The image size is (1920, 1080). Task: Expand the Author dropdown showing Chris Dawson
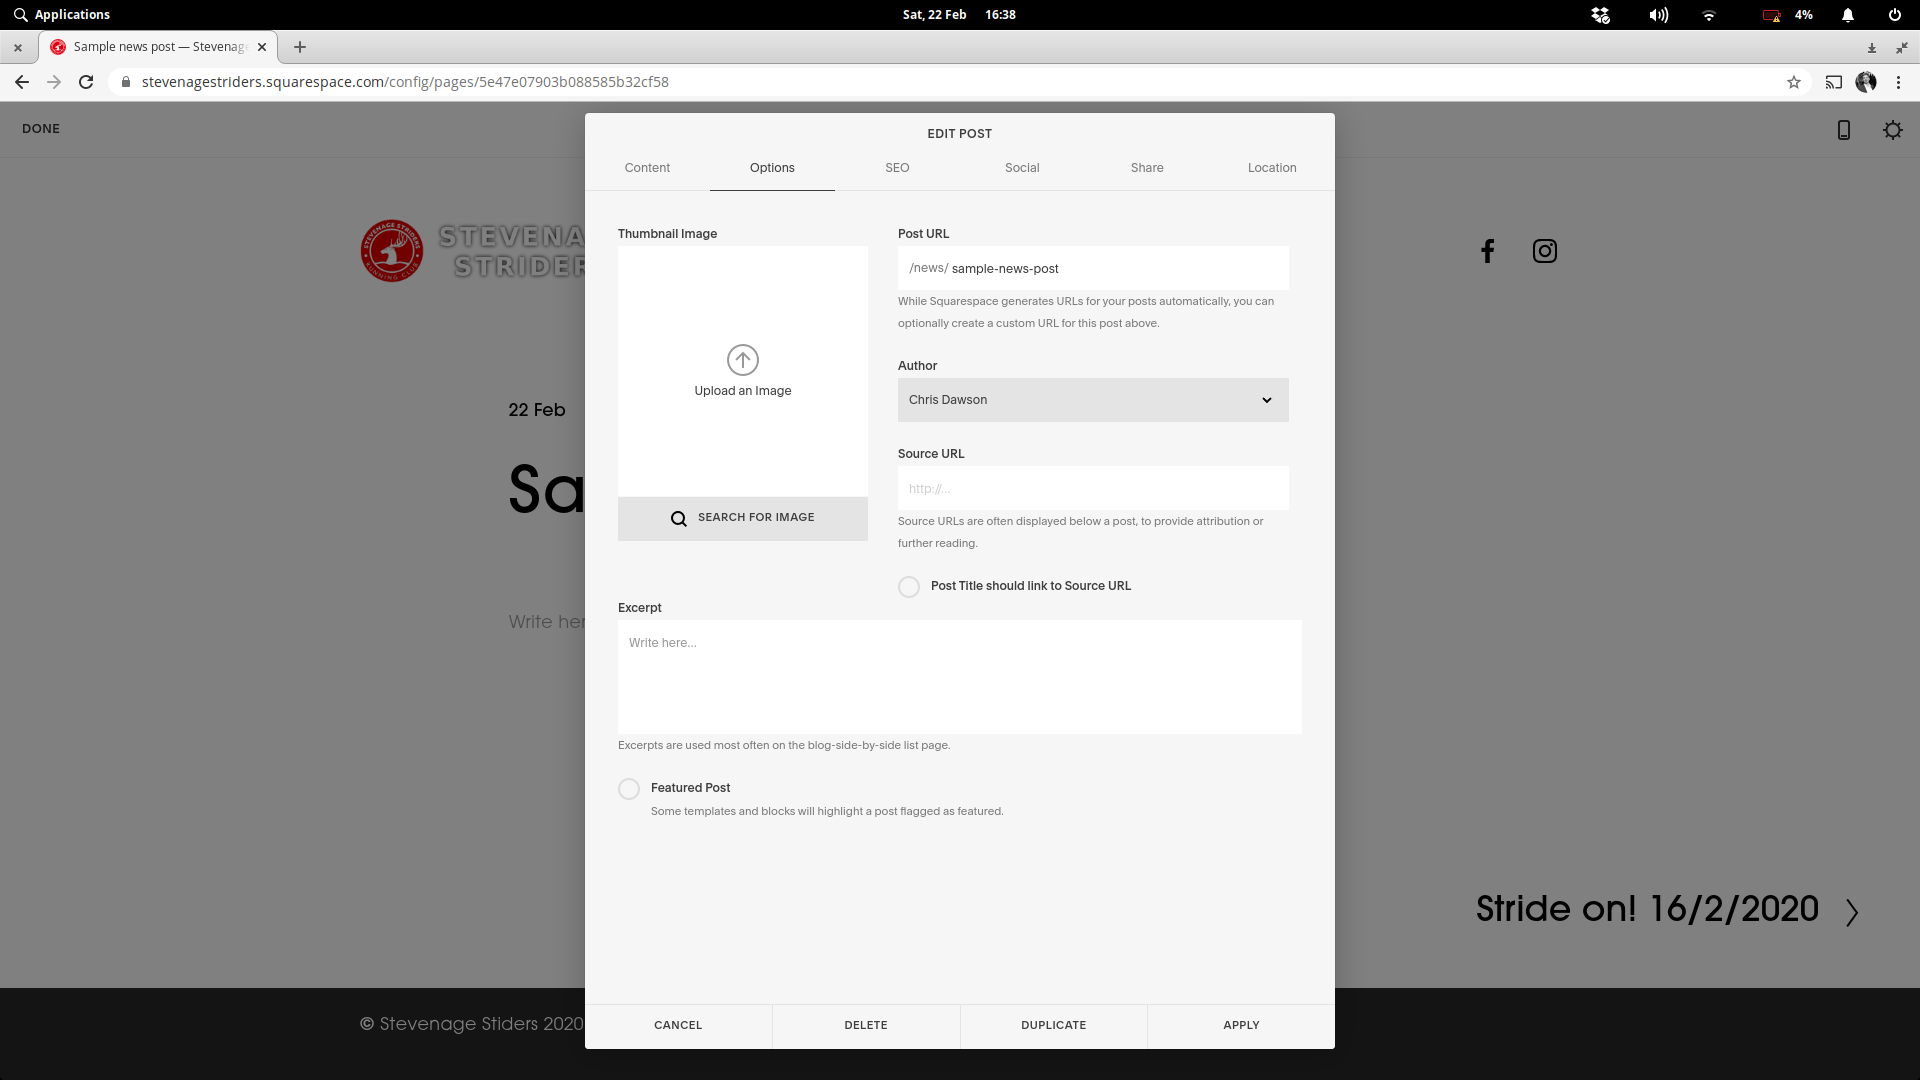coord(1093,400)
